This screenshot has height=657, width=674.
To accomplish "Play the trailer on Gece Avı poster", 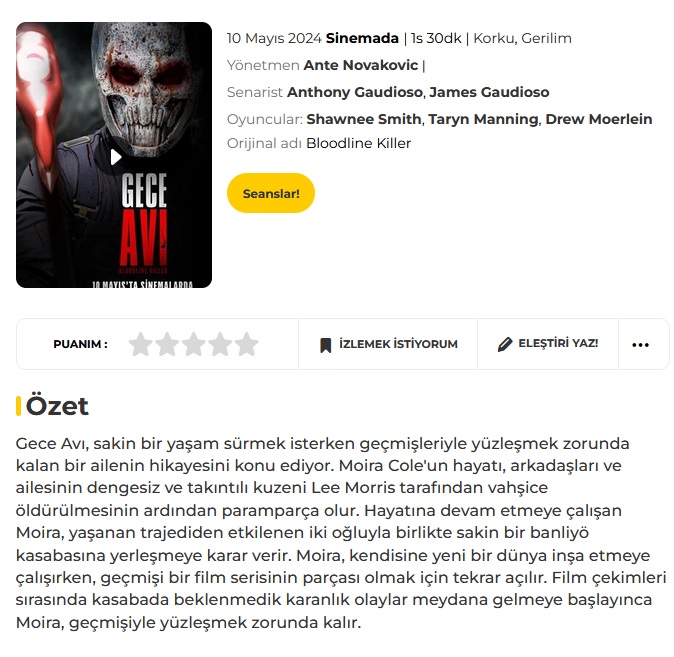I will coord(116,157).
